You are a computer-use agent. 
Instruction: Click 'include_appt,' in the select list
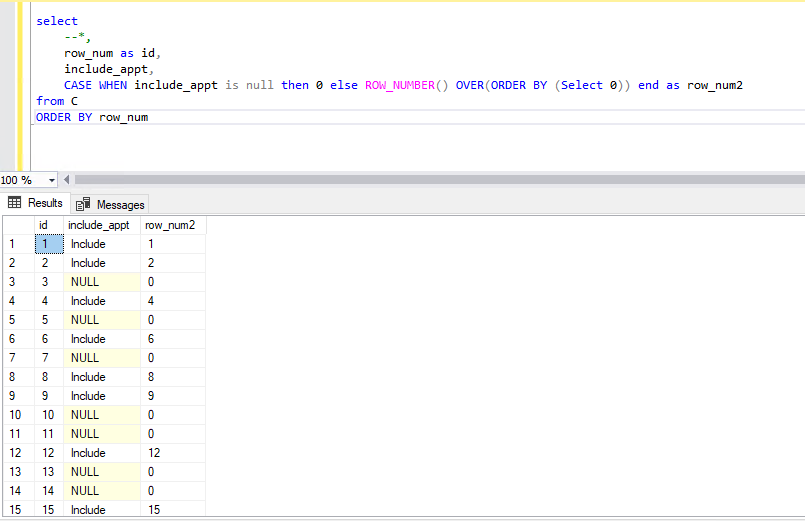point(109,69)
